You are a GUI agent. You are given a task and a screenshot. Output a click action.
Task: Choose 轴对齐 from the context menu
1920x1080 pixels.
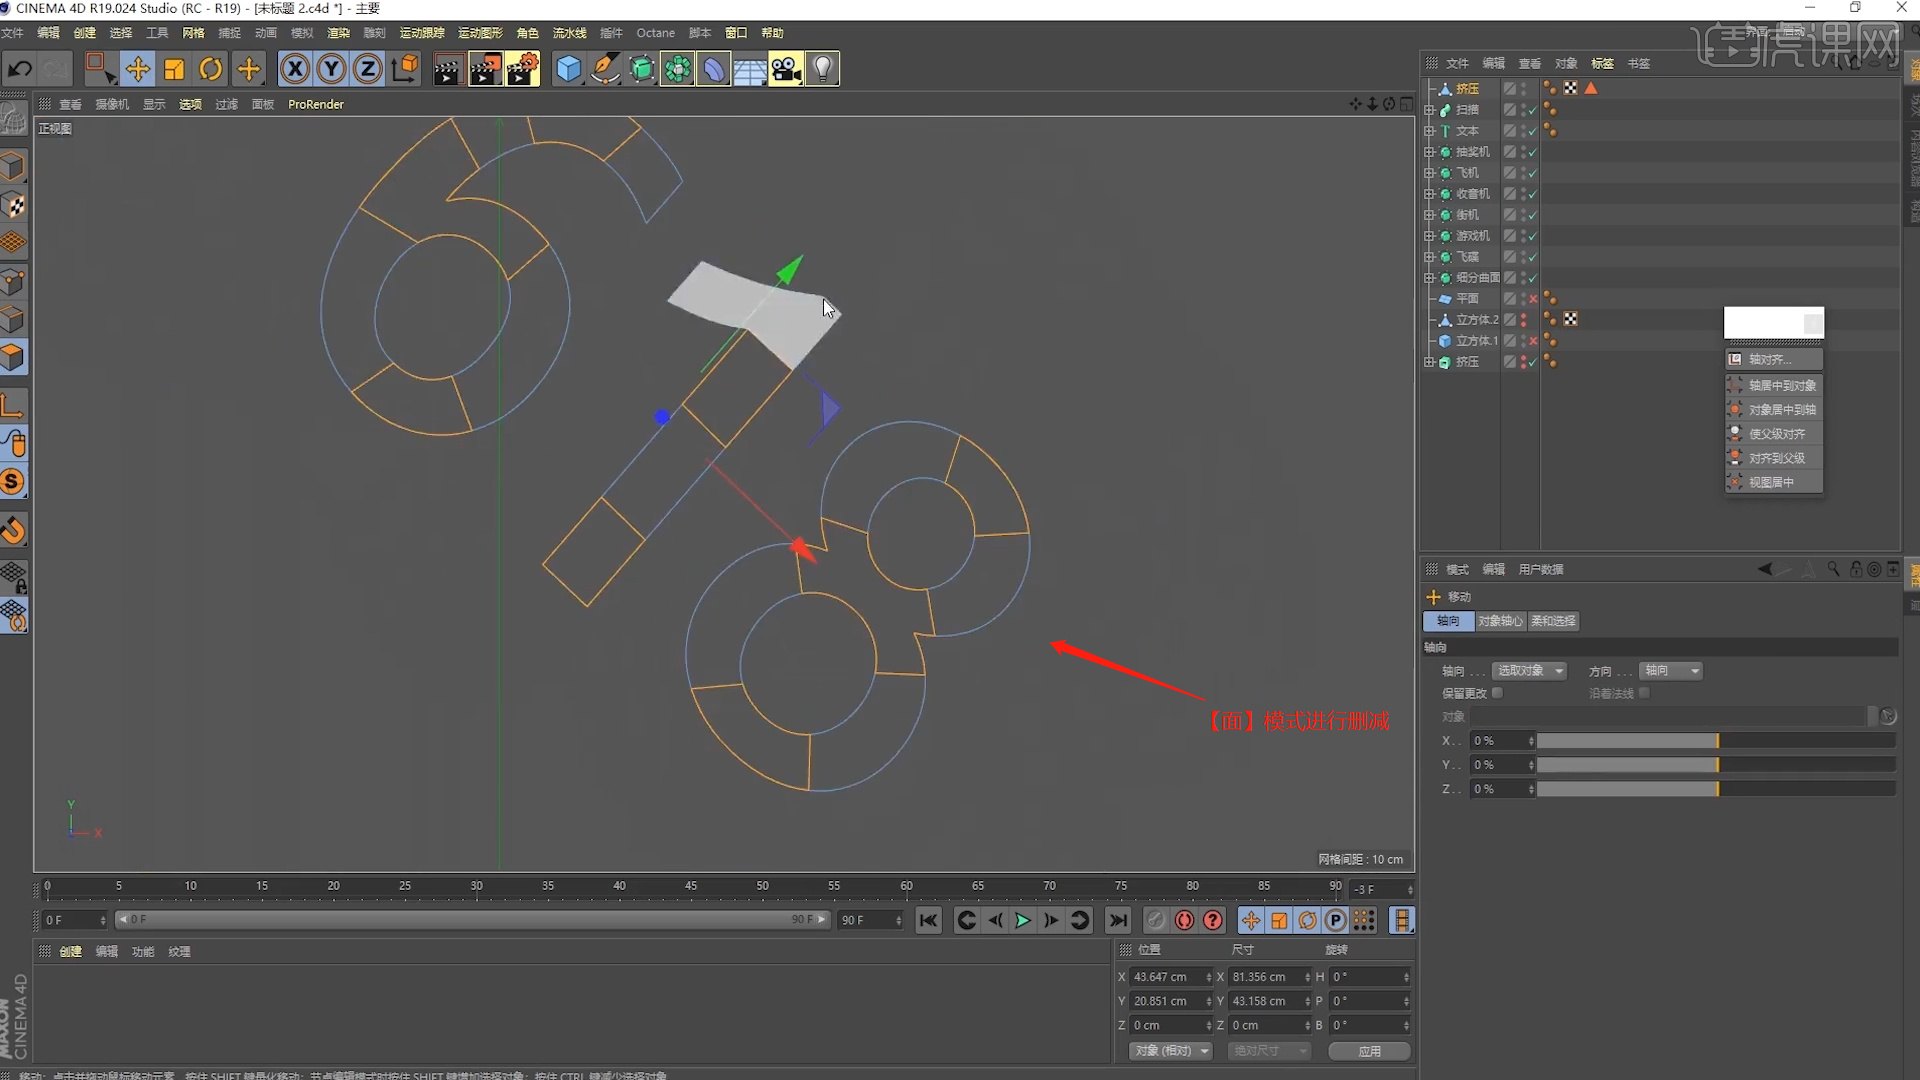[x=1773, y=358]
